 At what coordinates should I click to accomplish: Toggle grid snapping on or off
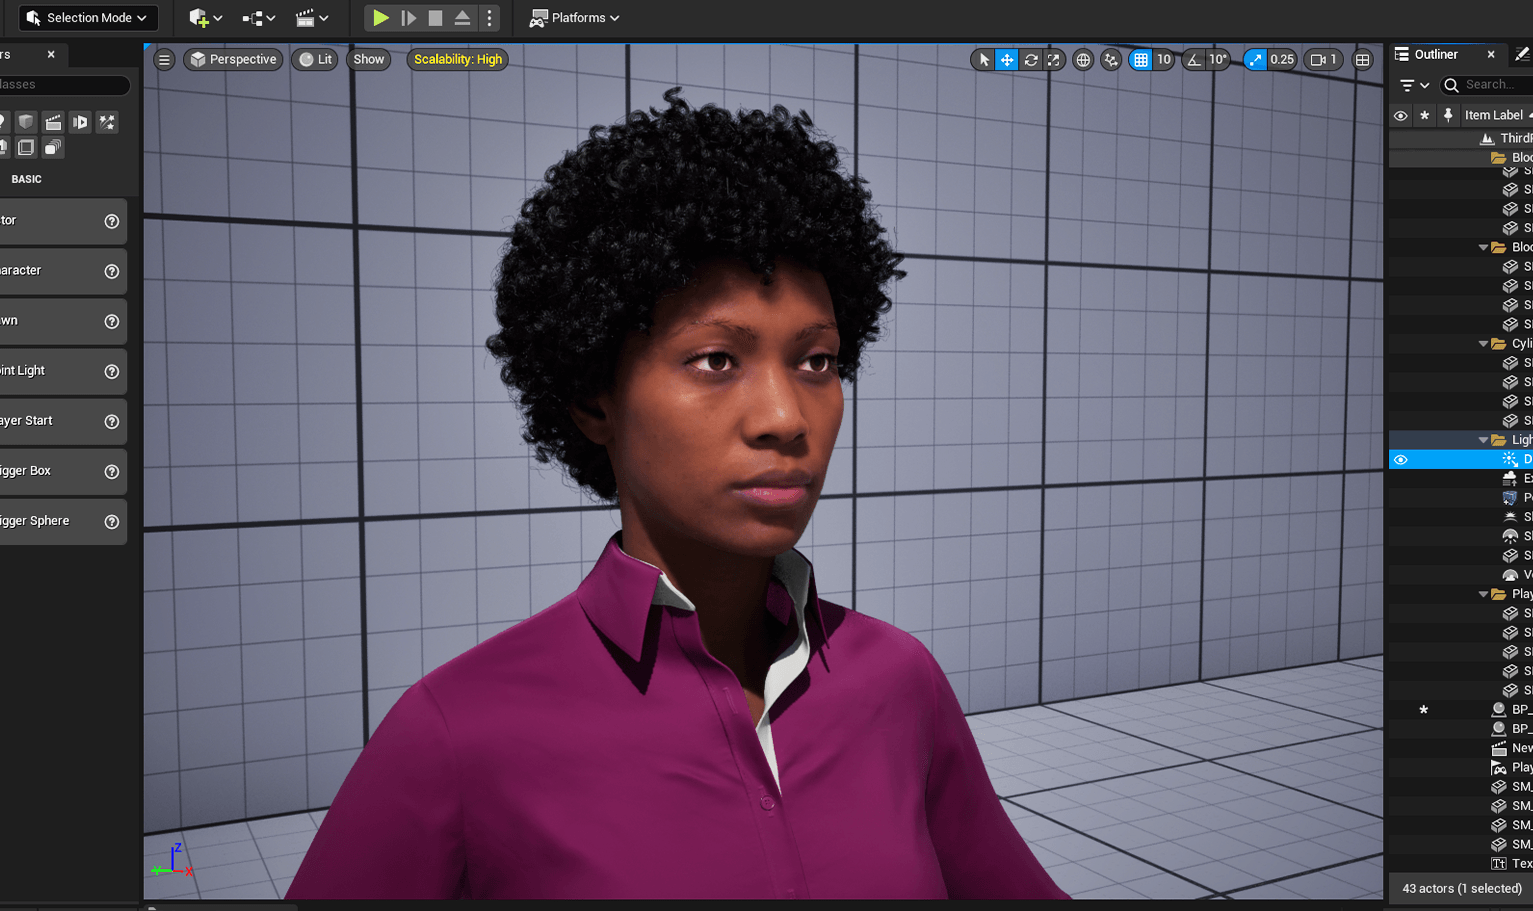click(1138, 59)
